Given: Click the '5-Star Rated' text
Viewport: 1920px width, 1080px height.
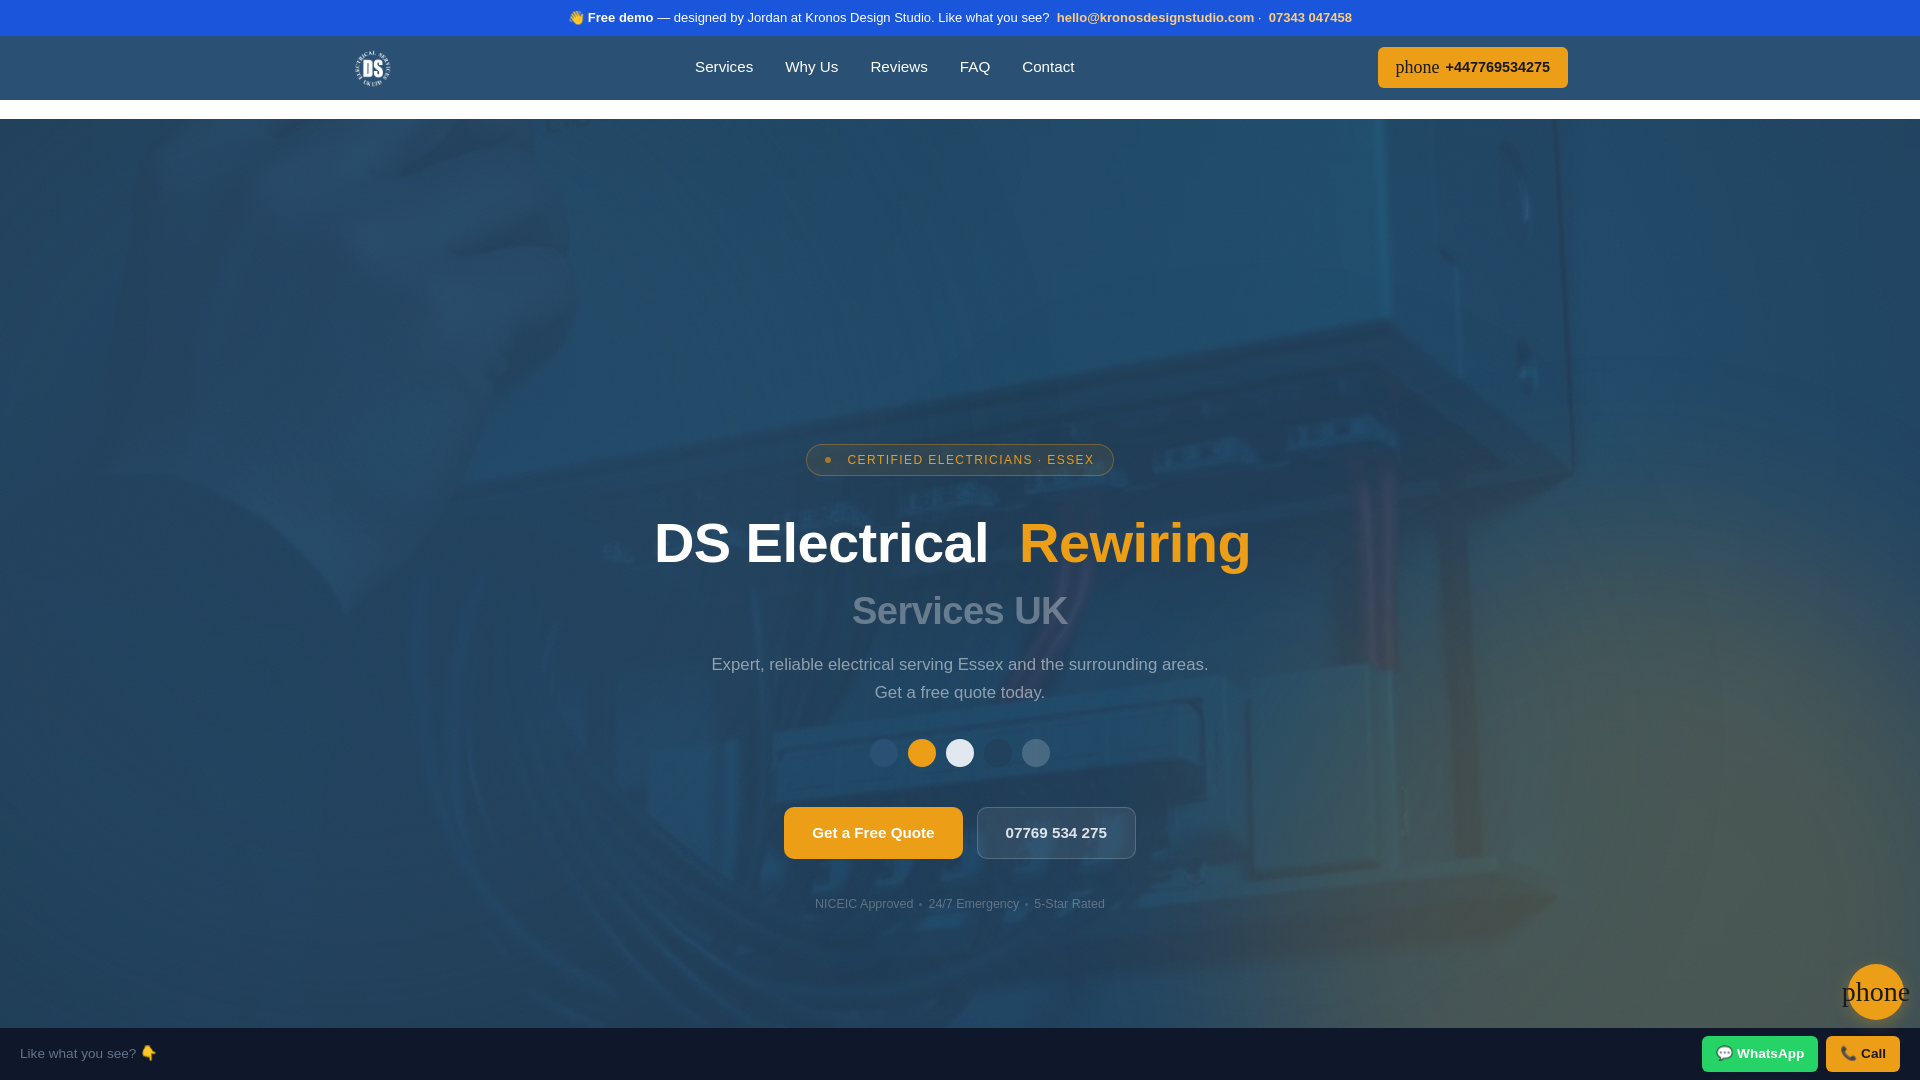Looking at the screenshot, I should point(1069,904).
